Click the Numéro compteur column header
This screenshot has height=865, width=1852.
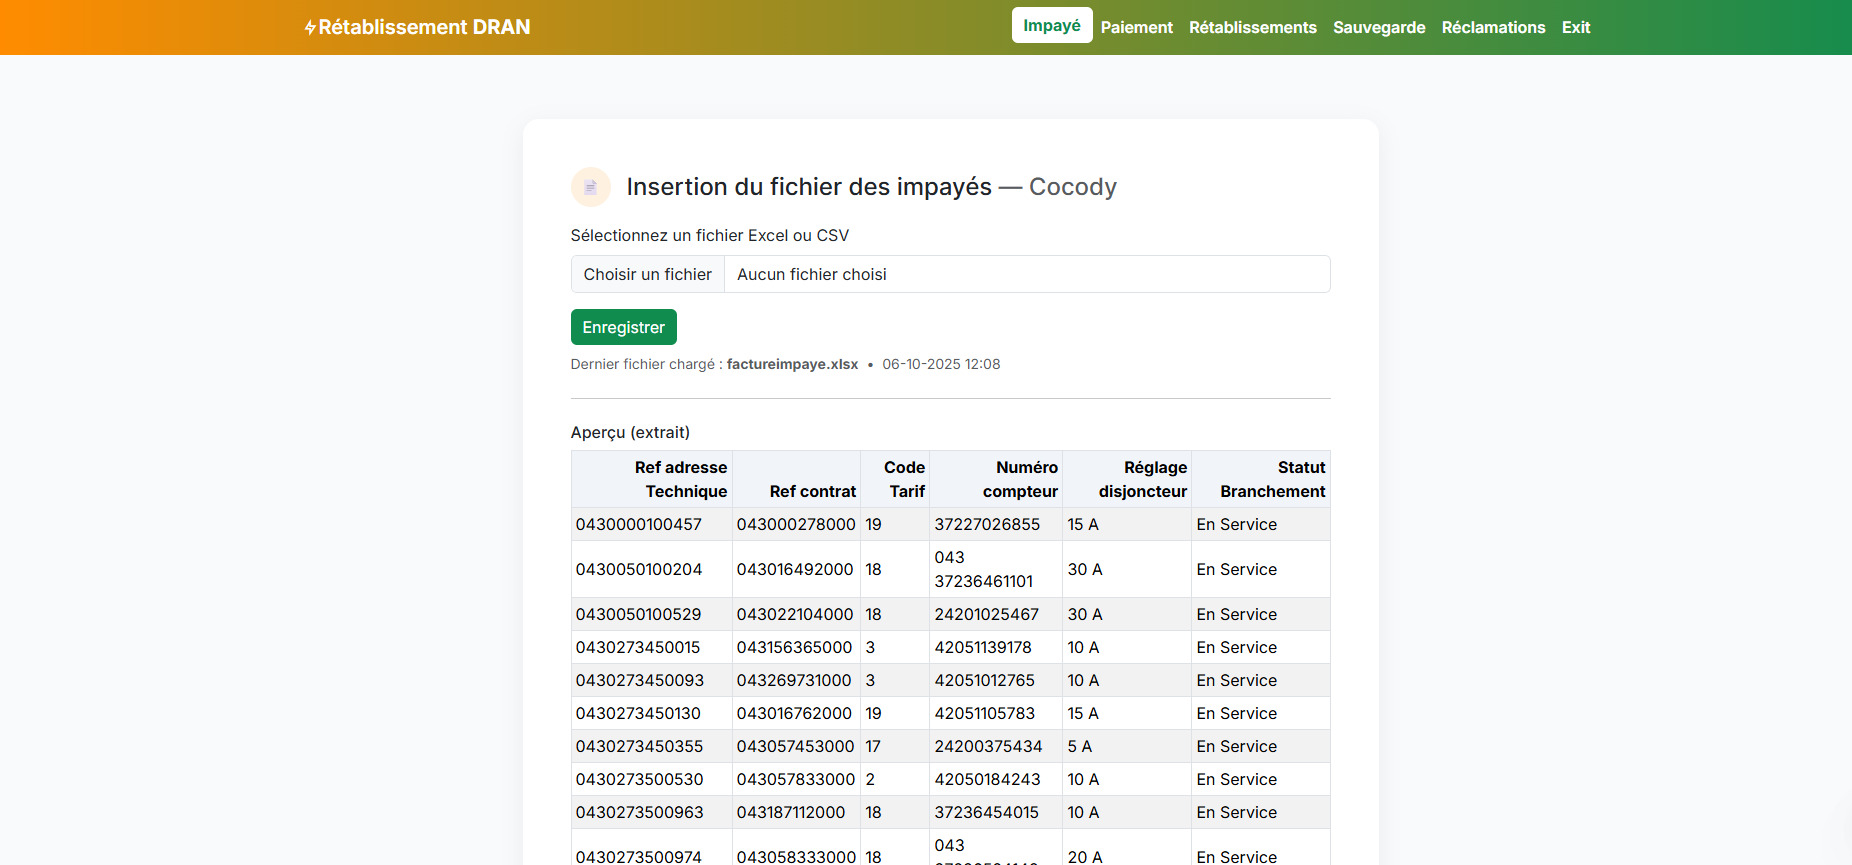coord(1019,479)
